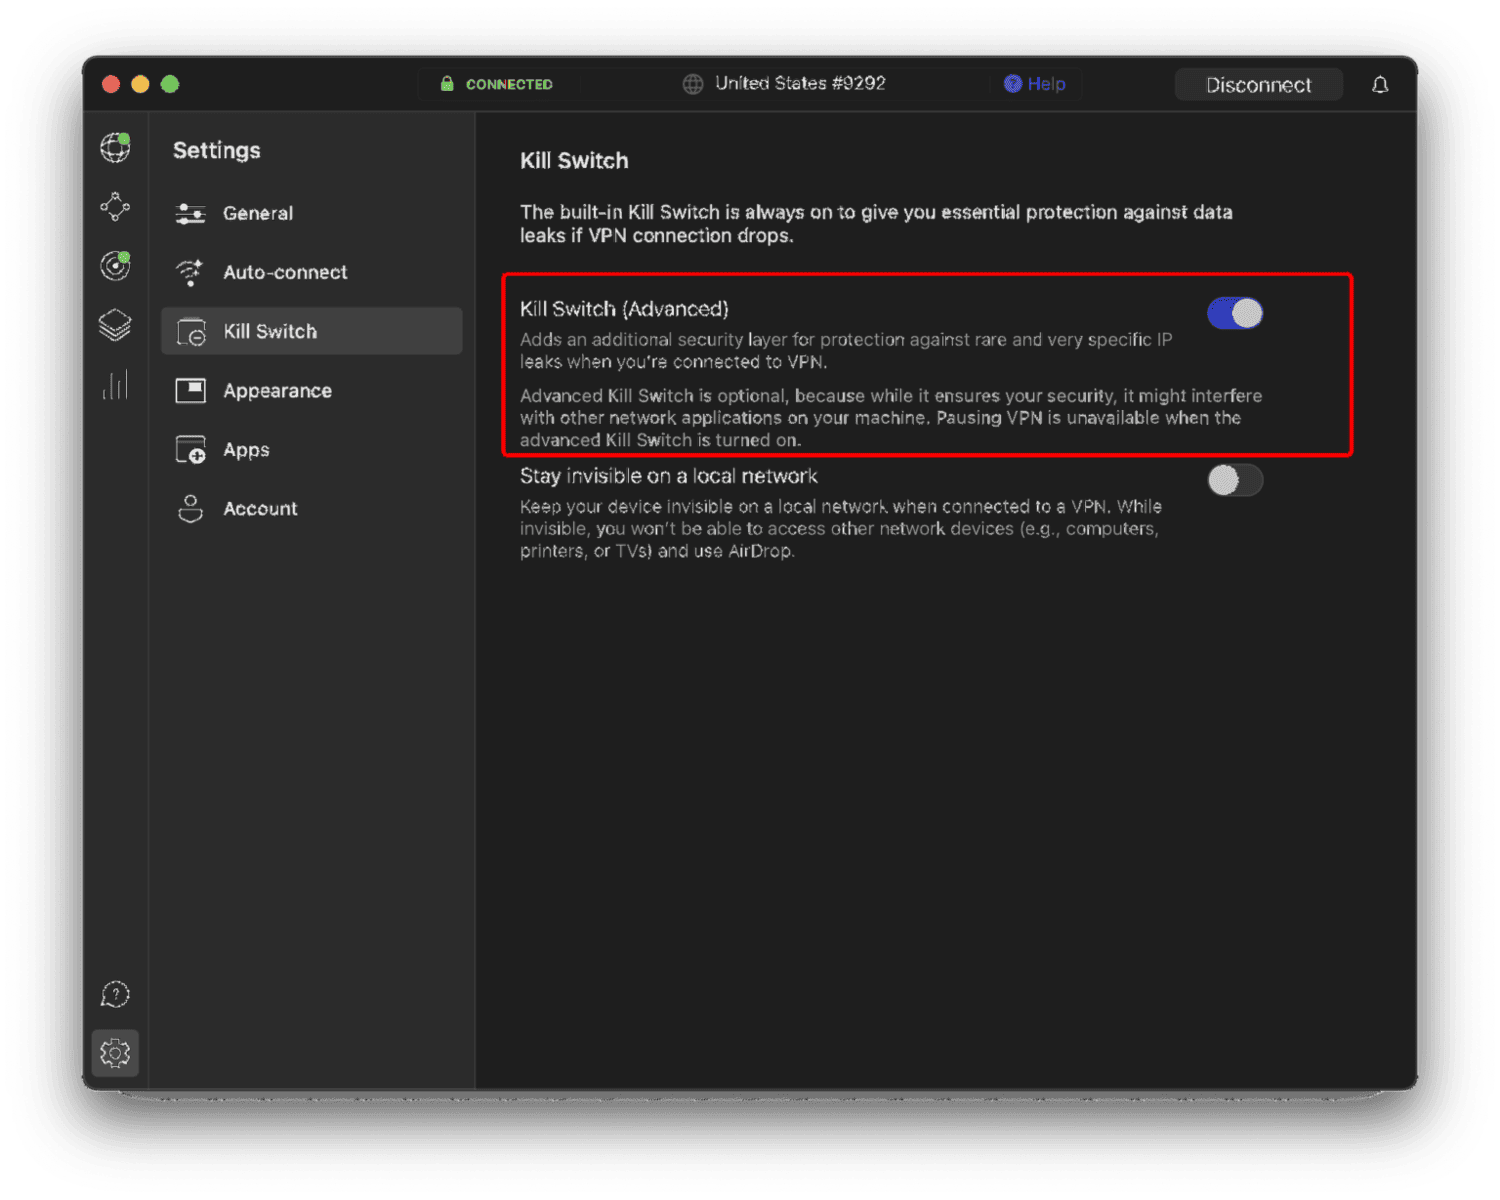Click the United States #9292 server label
The height and width of the screenshot is (1200, 1500).
pyautogui.click(x=799, y=83)
